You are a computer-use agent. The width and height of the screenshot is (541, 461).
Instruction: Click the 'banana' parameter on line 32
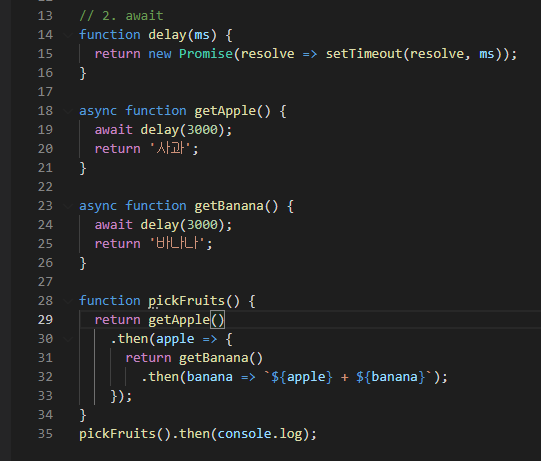pos(209,376)
